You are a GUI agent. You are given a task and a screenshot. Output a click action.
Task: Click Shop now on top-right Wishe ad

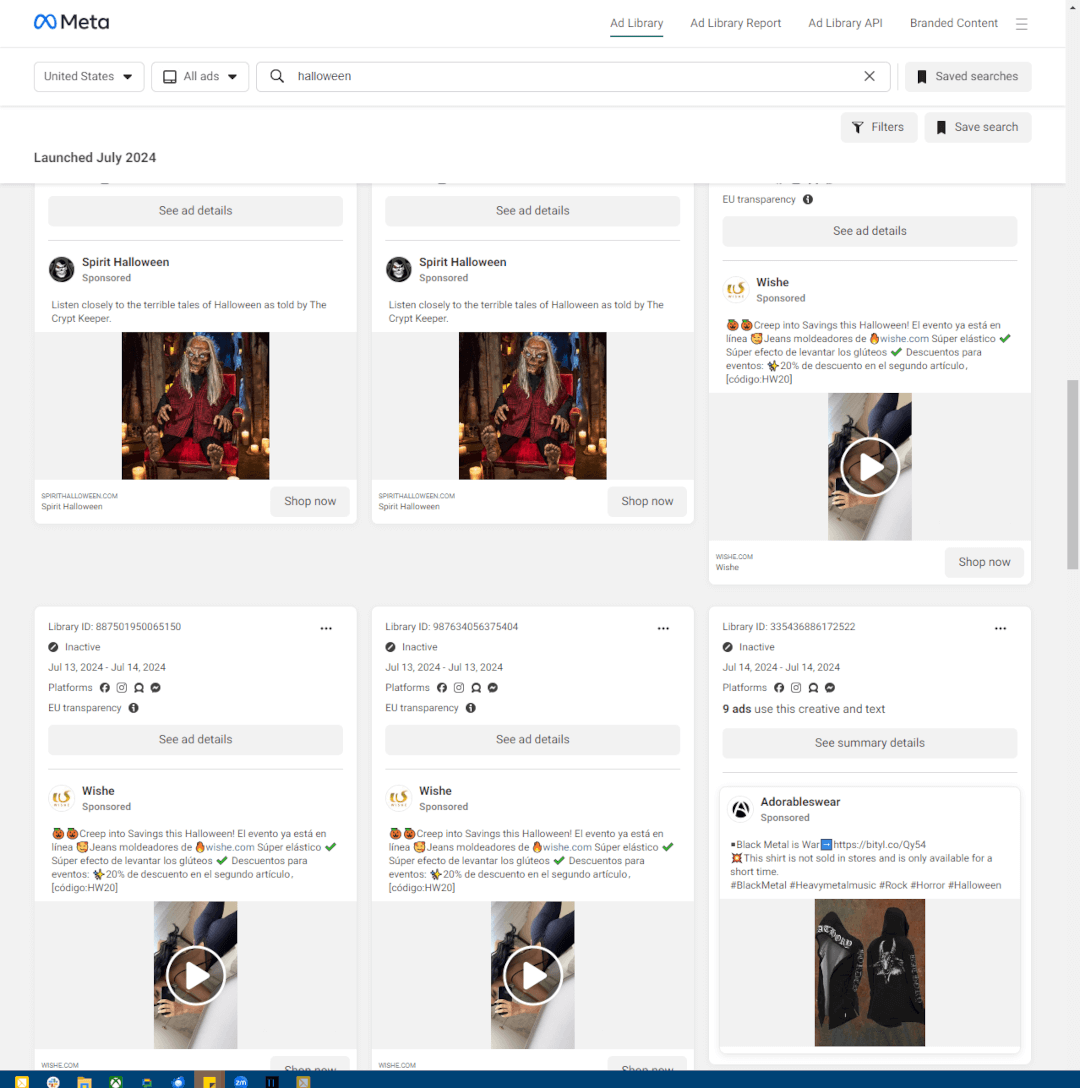(x=984, y=562)
